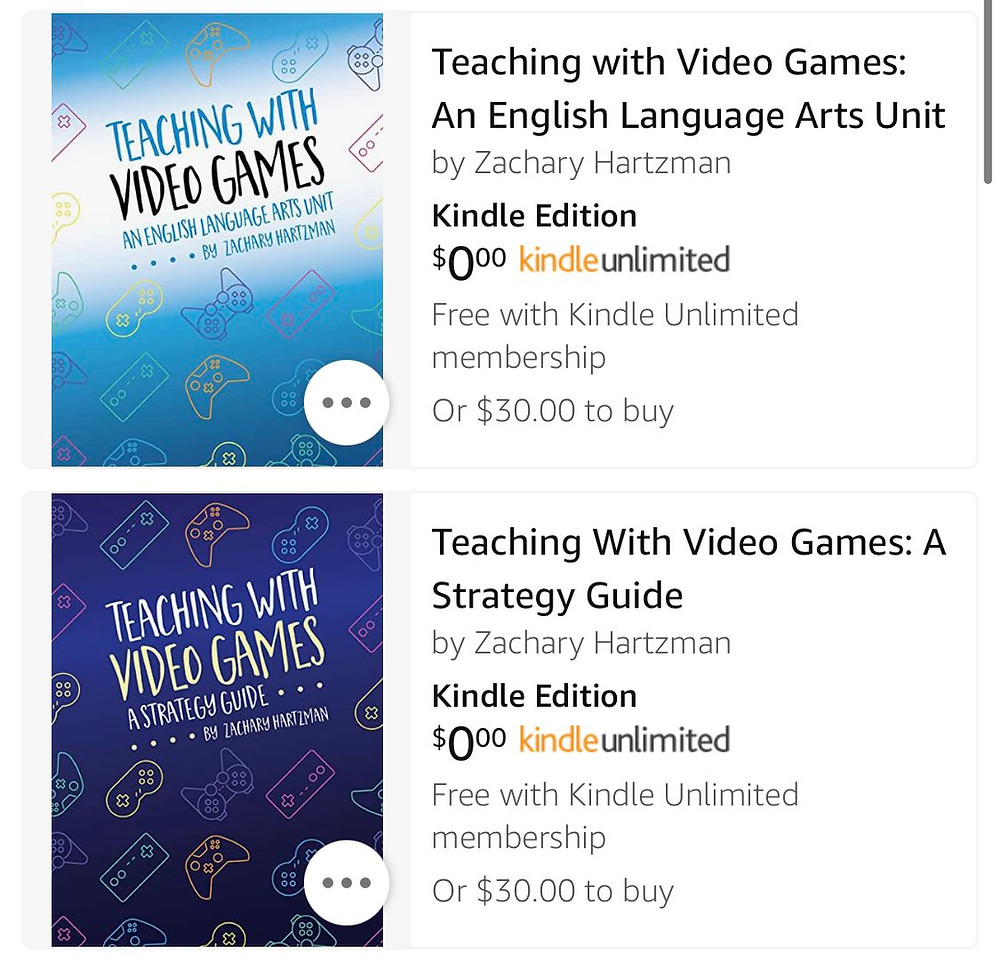Image resolution: width=1000 pixels, height=960 pixels.
Task: Click $0.00 price on English Language Arts Unit
Action: click(x=469, y=262)
